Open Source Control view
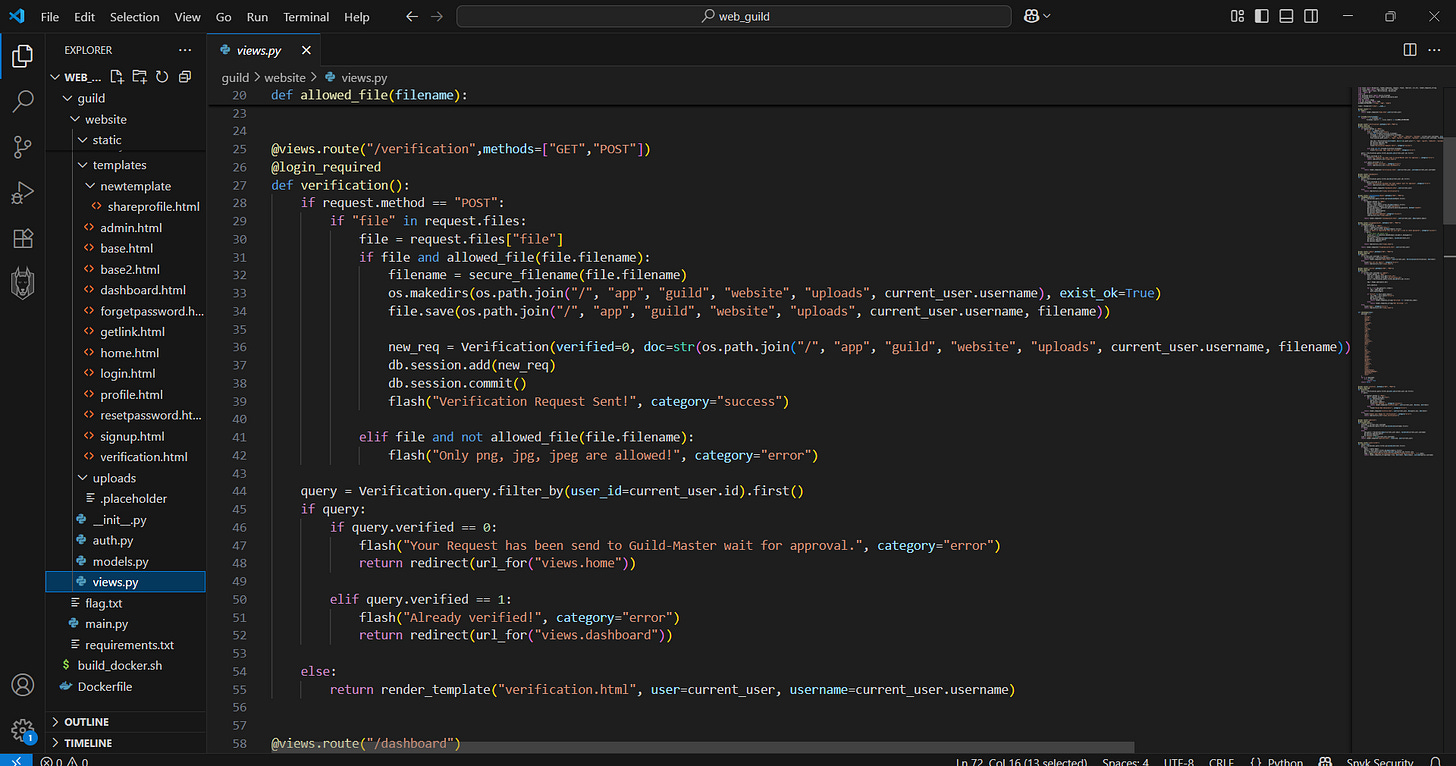 (x=22, y=147)
